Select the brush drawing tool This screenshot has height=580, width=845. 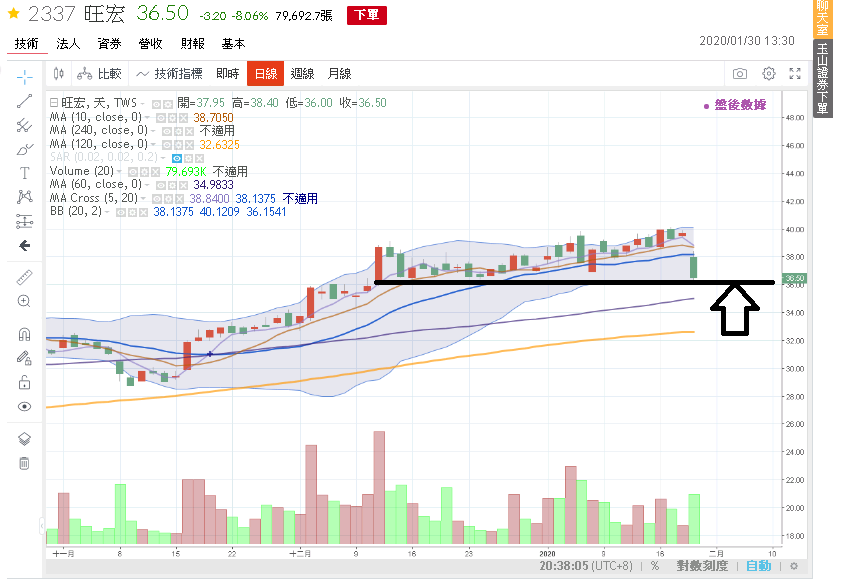click(x=24, y=149)
